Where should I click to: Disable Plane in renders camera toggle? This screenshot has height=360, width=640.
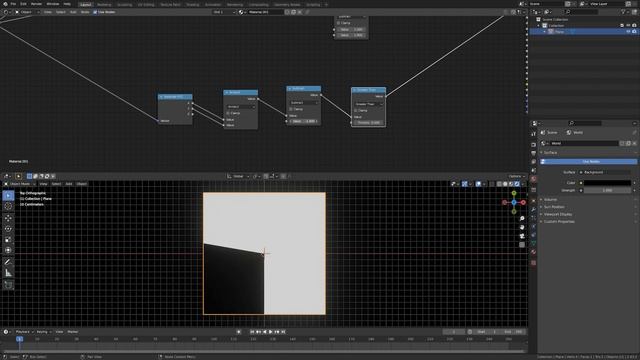tap(634, 31)
